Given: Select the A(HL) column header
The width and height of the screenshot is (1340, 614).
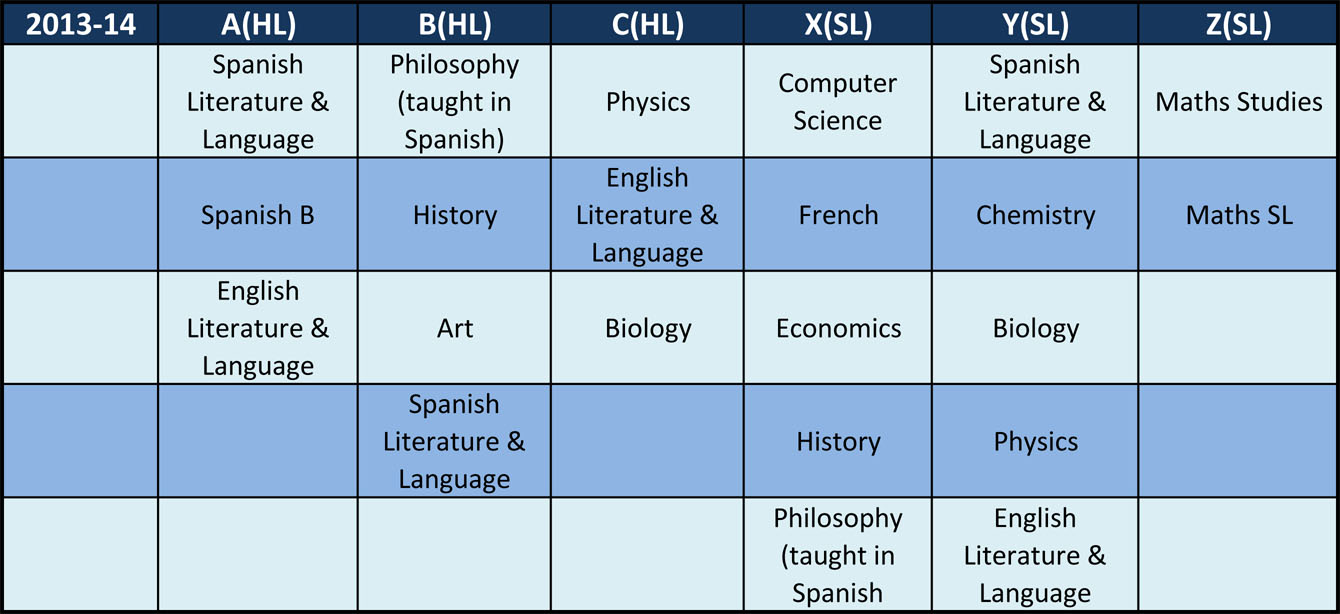Looking at the screenshot, I should pos(258,23).
